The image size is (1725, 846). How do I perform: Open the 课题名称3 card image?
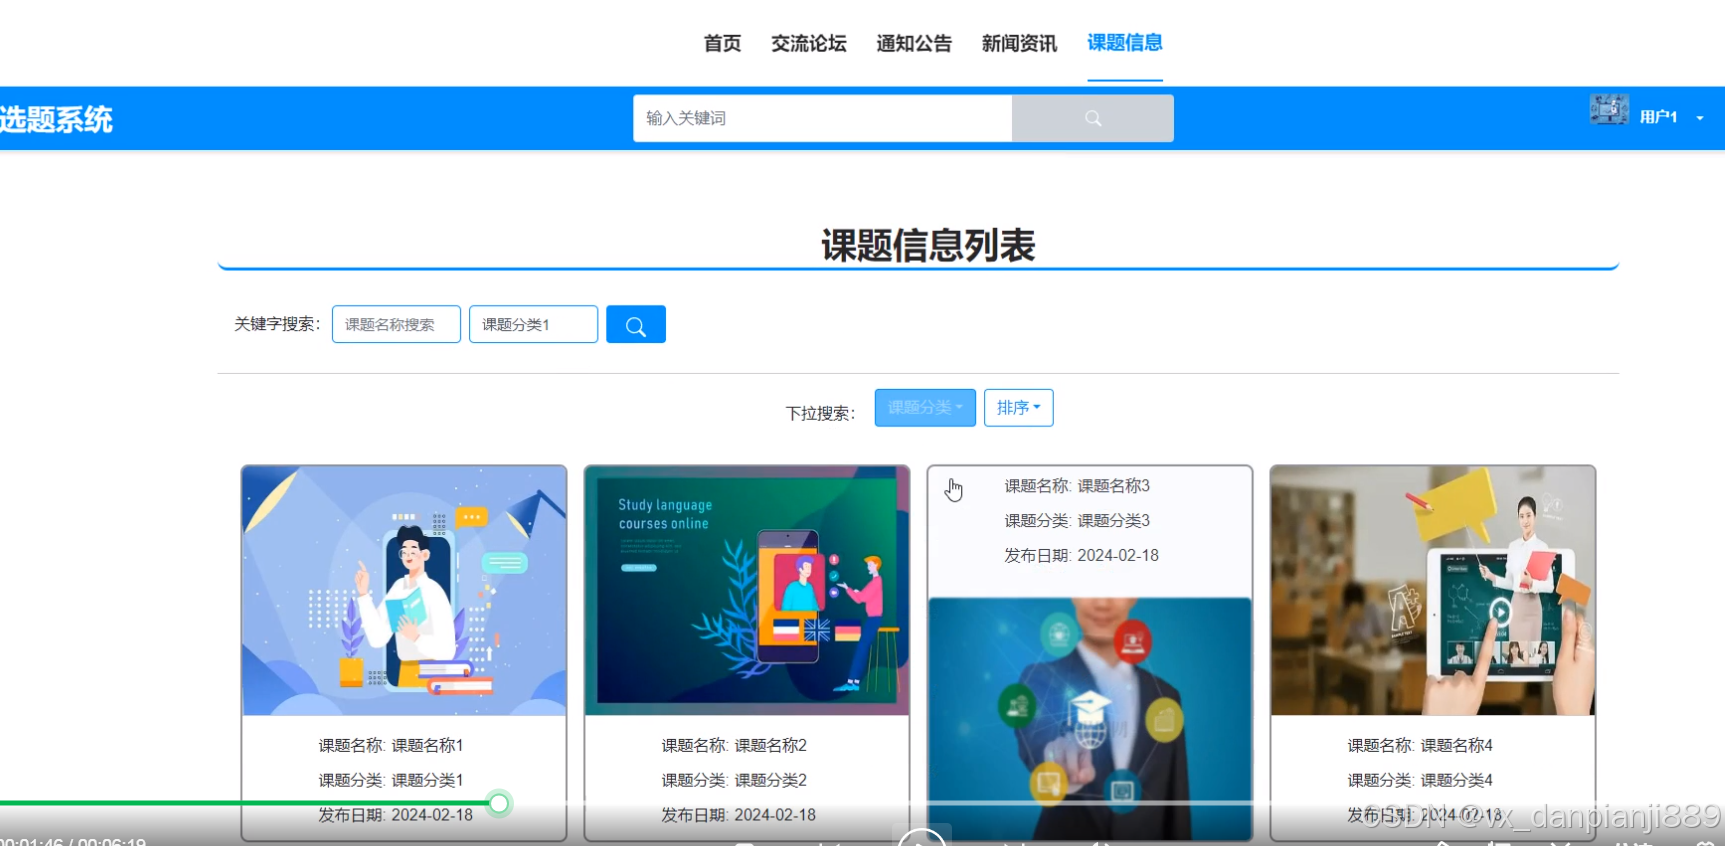1090,718
